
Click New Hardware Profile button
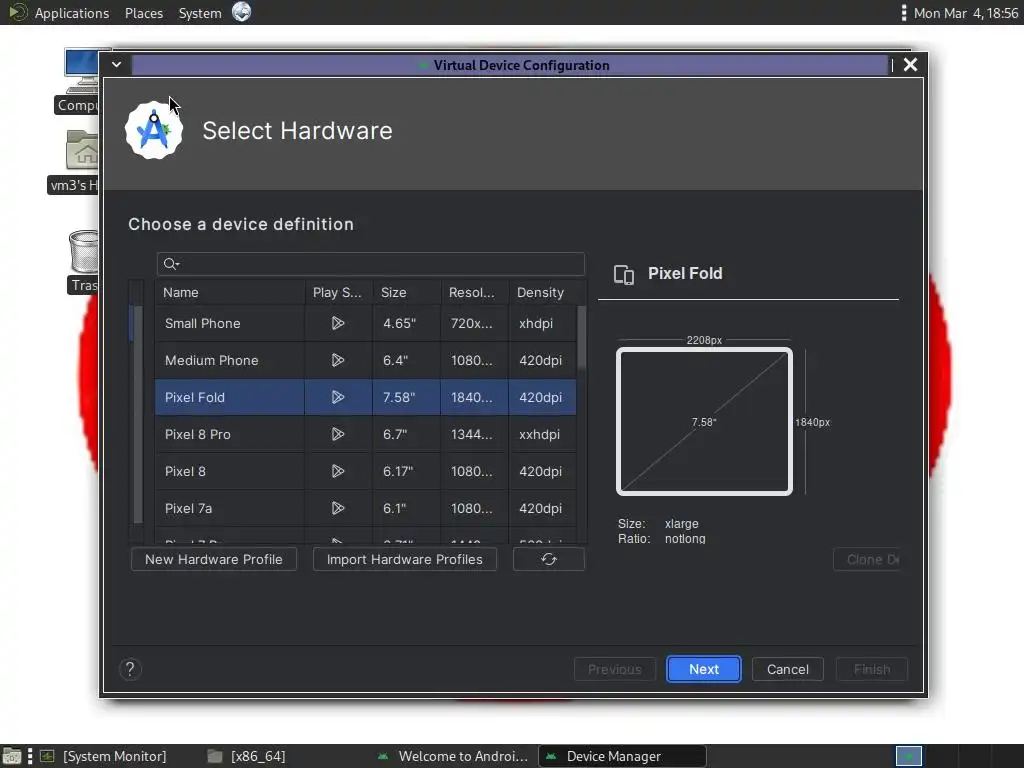pyautogui.click(x=214, y=559)
